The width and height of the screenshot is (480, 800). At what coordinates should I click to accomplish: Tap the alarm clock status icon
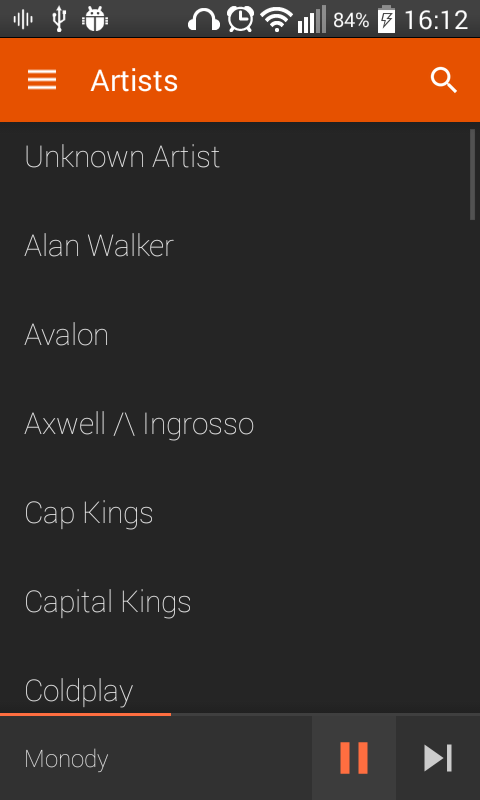tap(240, 20)
